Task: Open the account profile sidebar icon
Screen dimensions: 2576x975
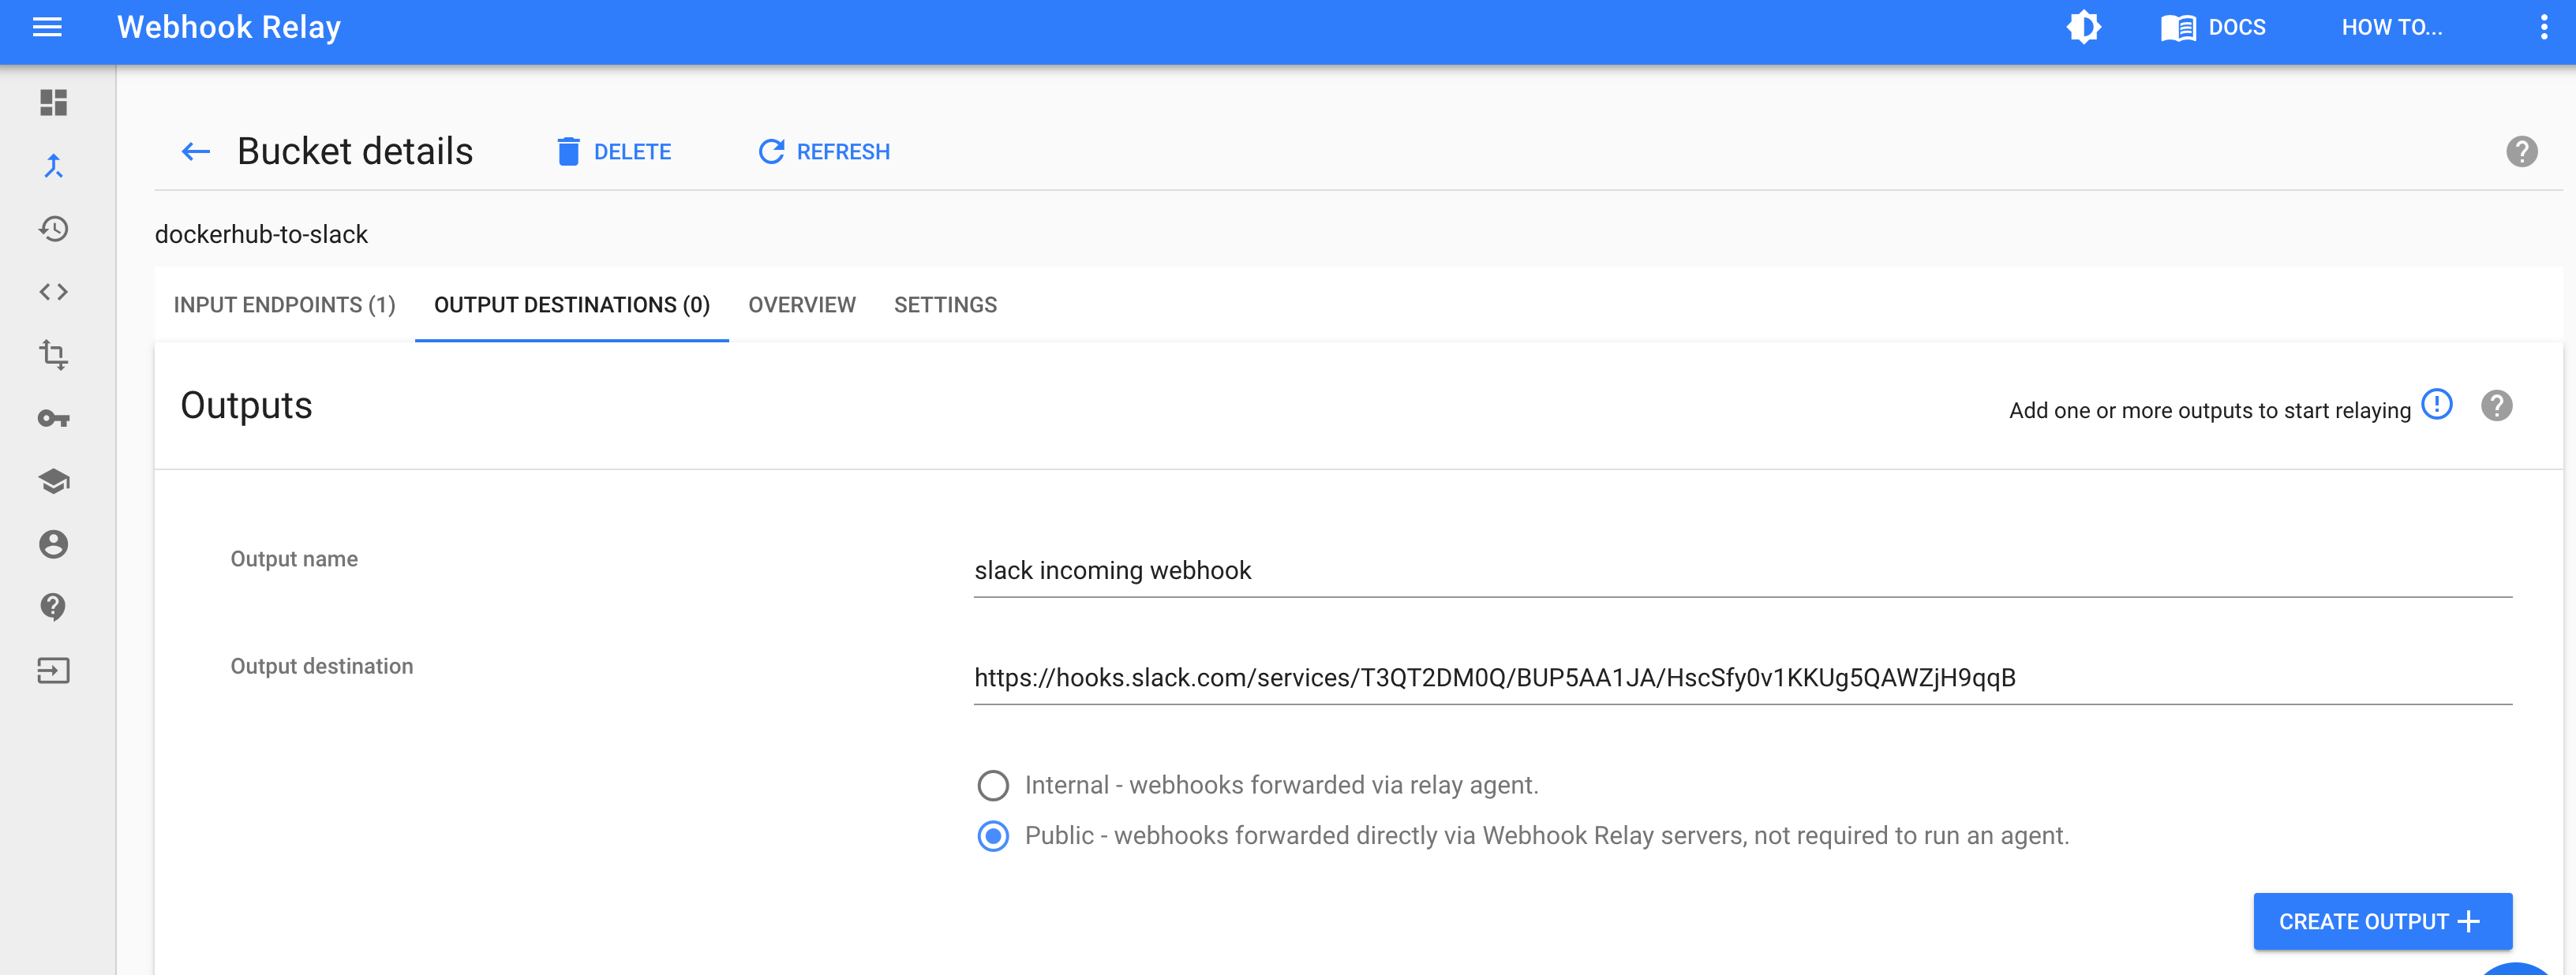Action: 53,544
